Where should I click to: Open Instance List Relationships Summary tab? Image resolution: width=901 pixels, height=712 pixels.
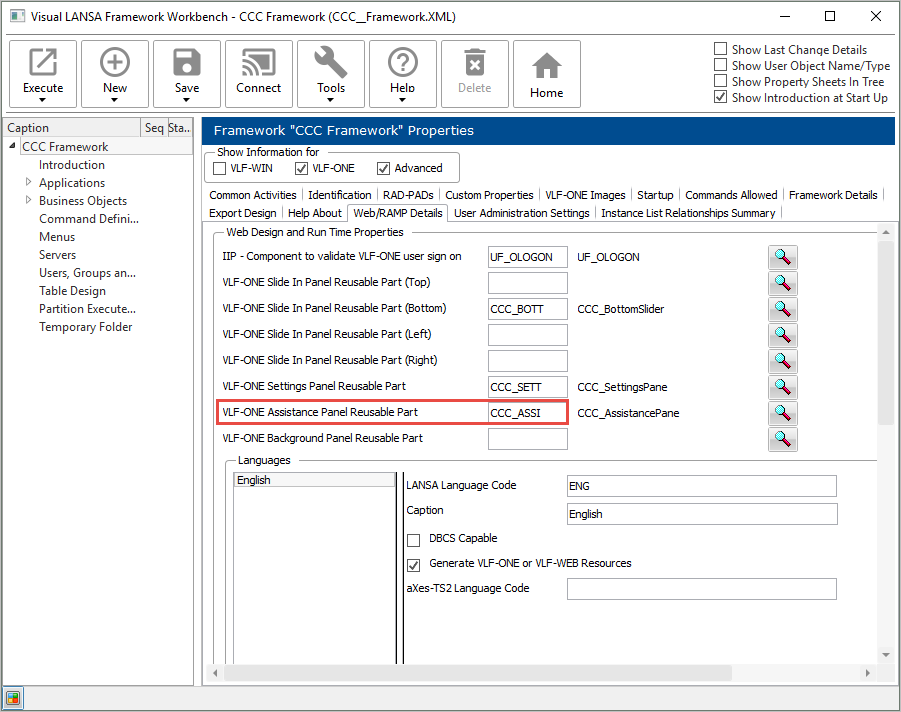[688, 213]
